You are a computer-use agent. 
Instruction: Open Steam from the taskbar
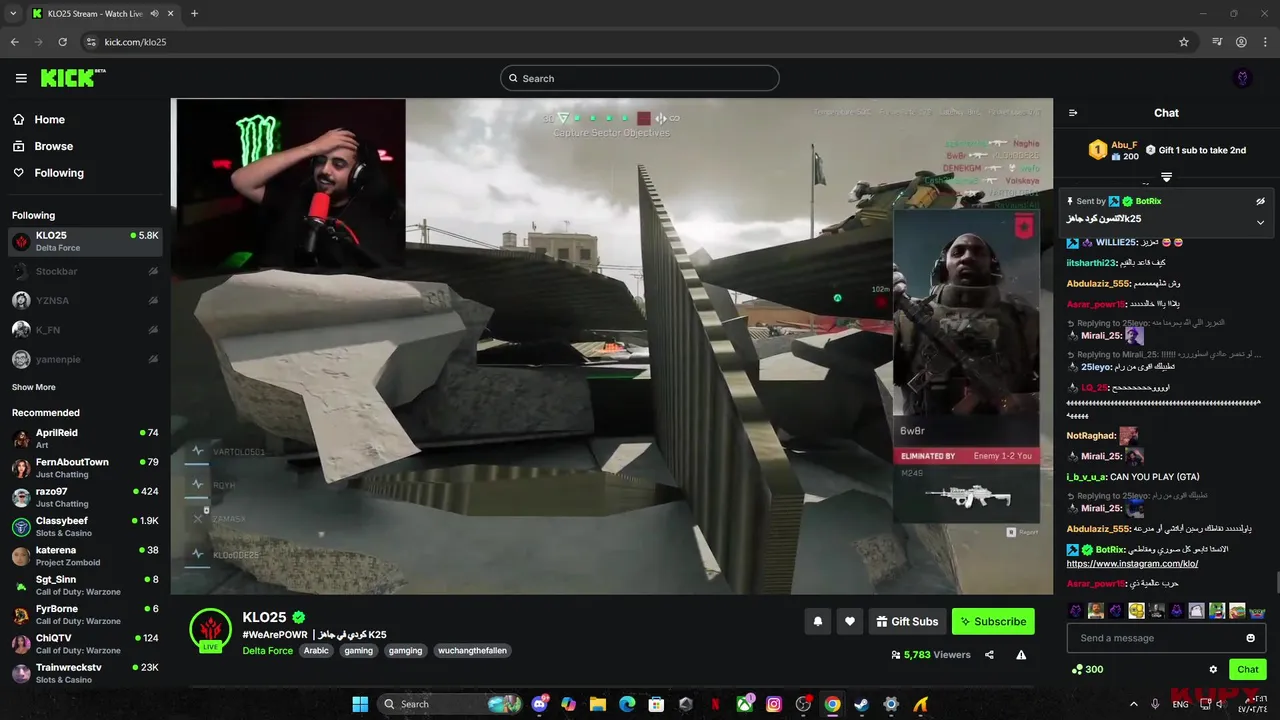(861, 704)
